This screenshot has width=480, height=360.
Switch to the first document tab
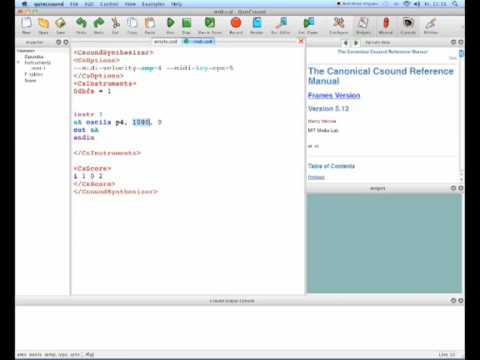pos(166,41)
